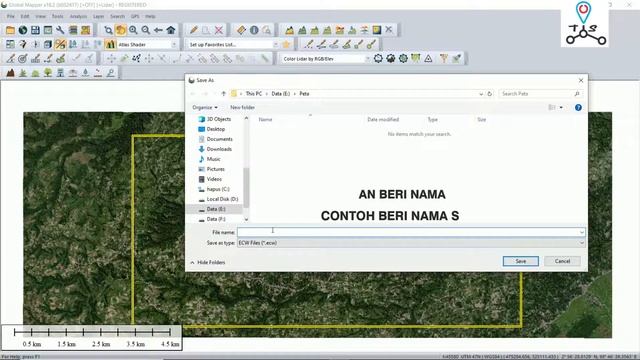The image size is (640, 360).
Task: Select Local Disk (D:) in navigation pane
Action: 222,199
